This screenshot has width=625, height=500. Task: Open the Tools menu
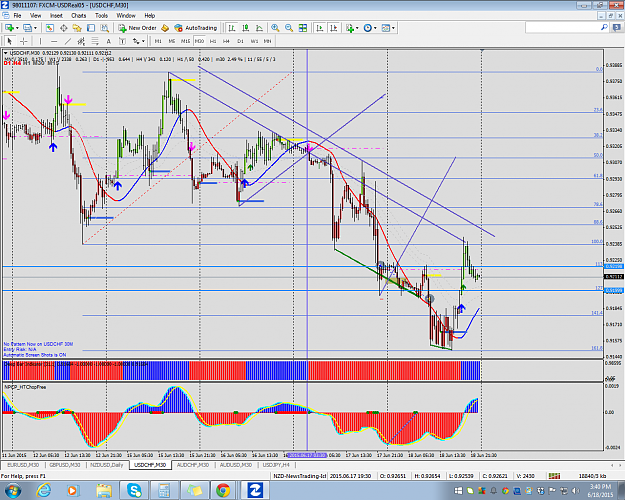coord(101,16)
